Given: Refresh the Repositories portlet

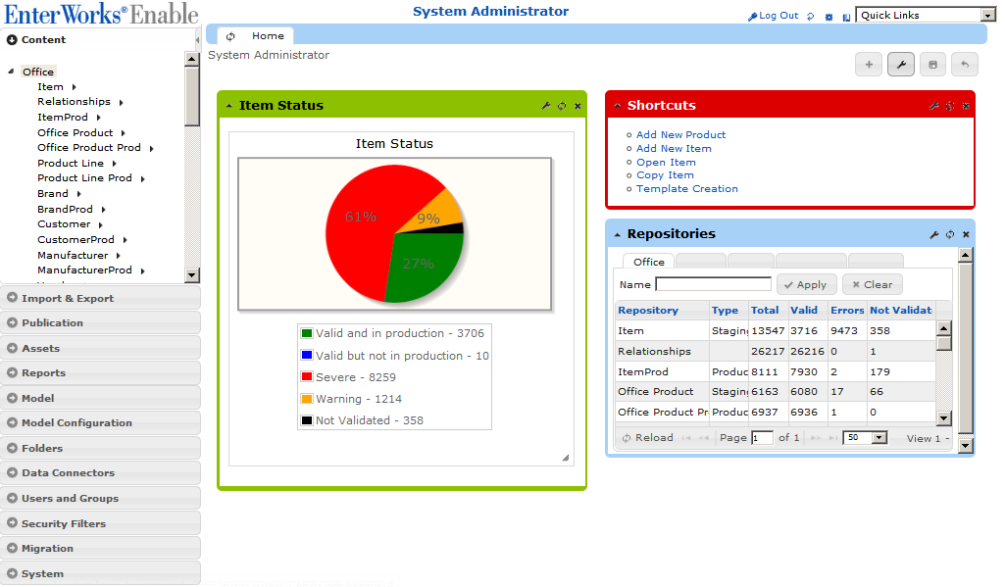Looking at the screenshot, I should pyautogui.click(x=950, y=233).
